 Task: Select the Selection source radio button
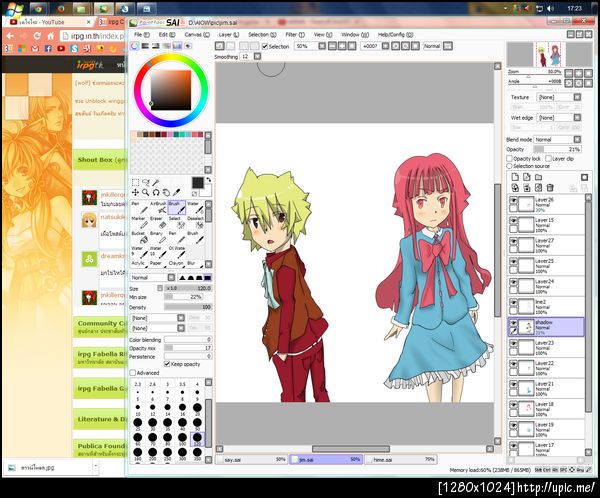pos(509,166)
